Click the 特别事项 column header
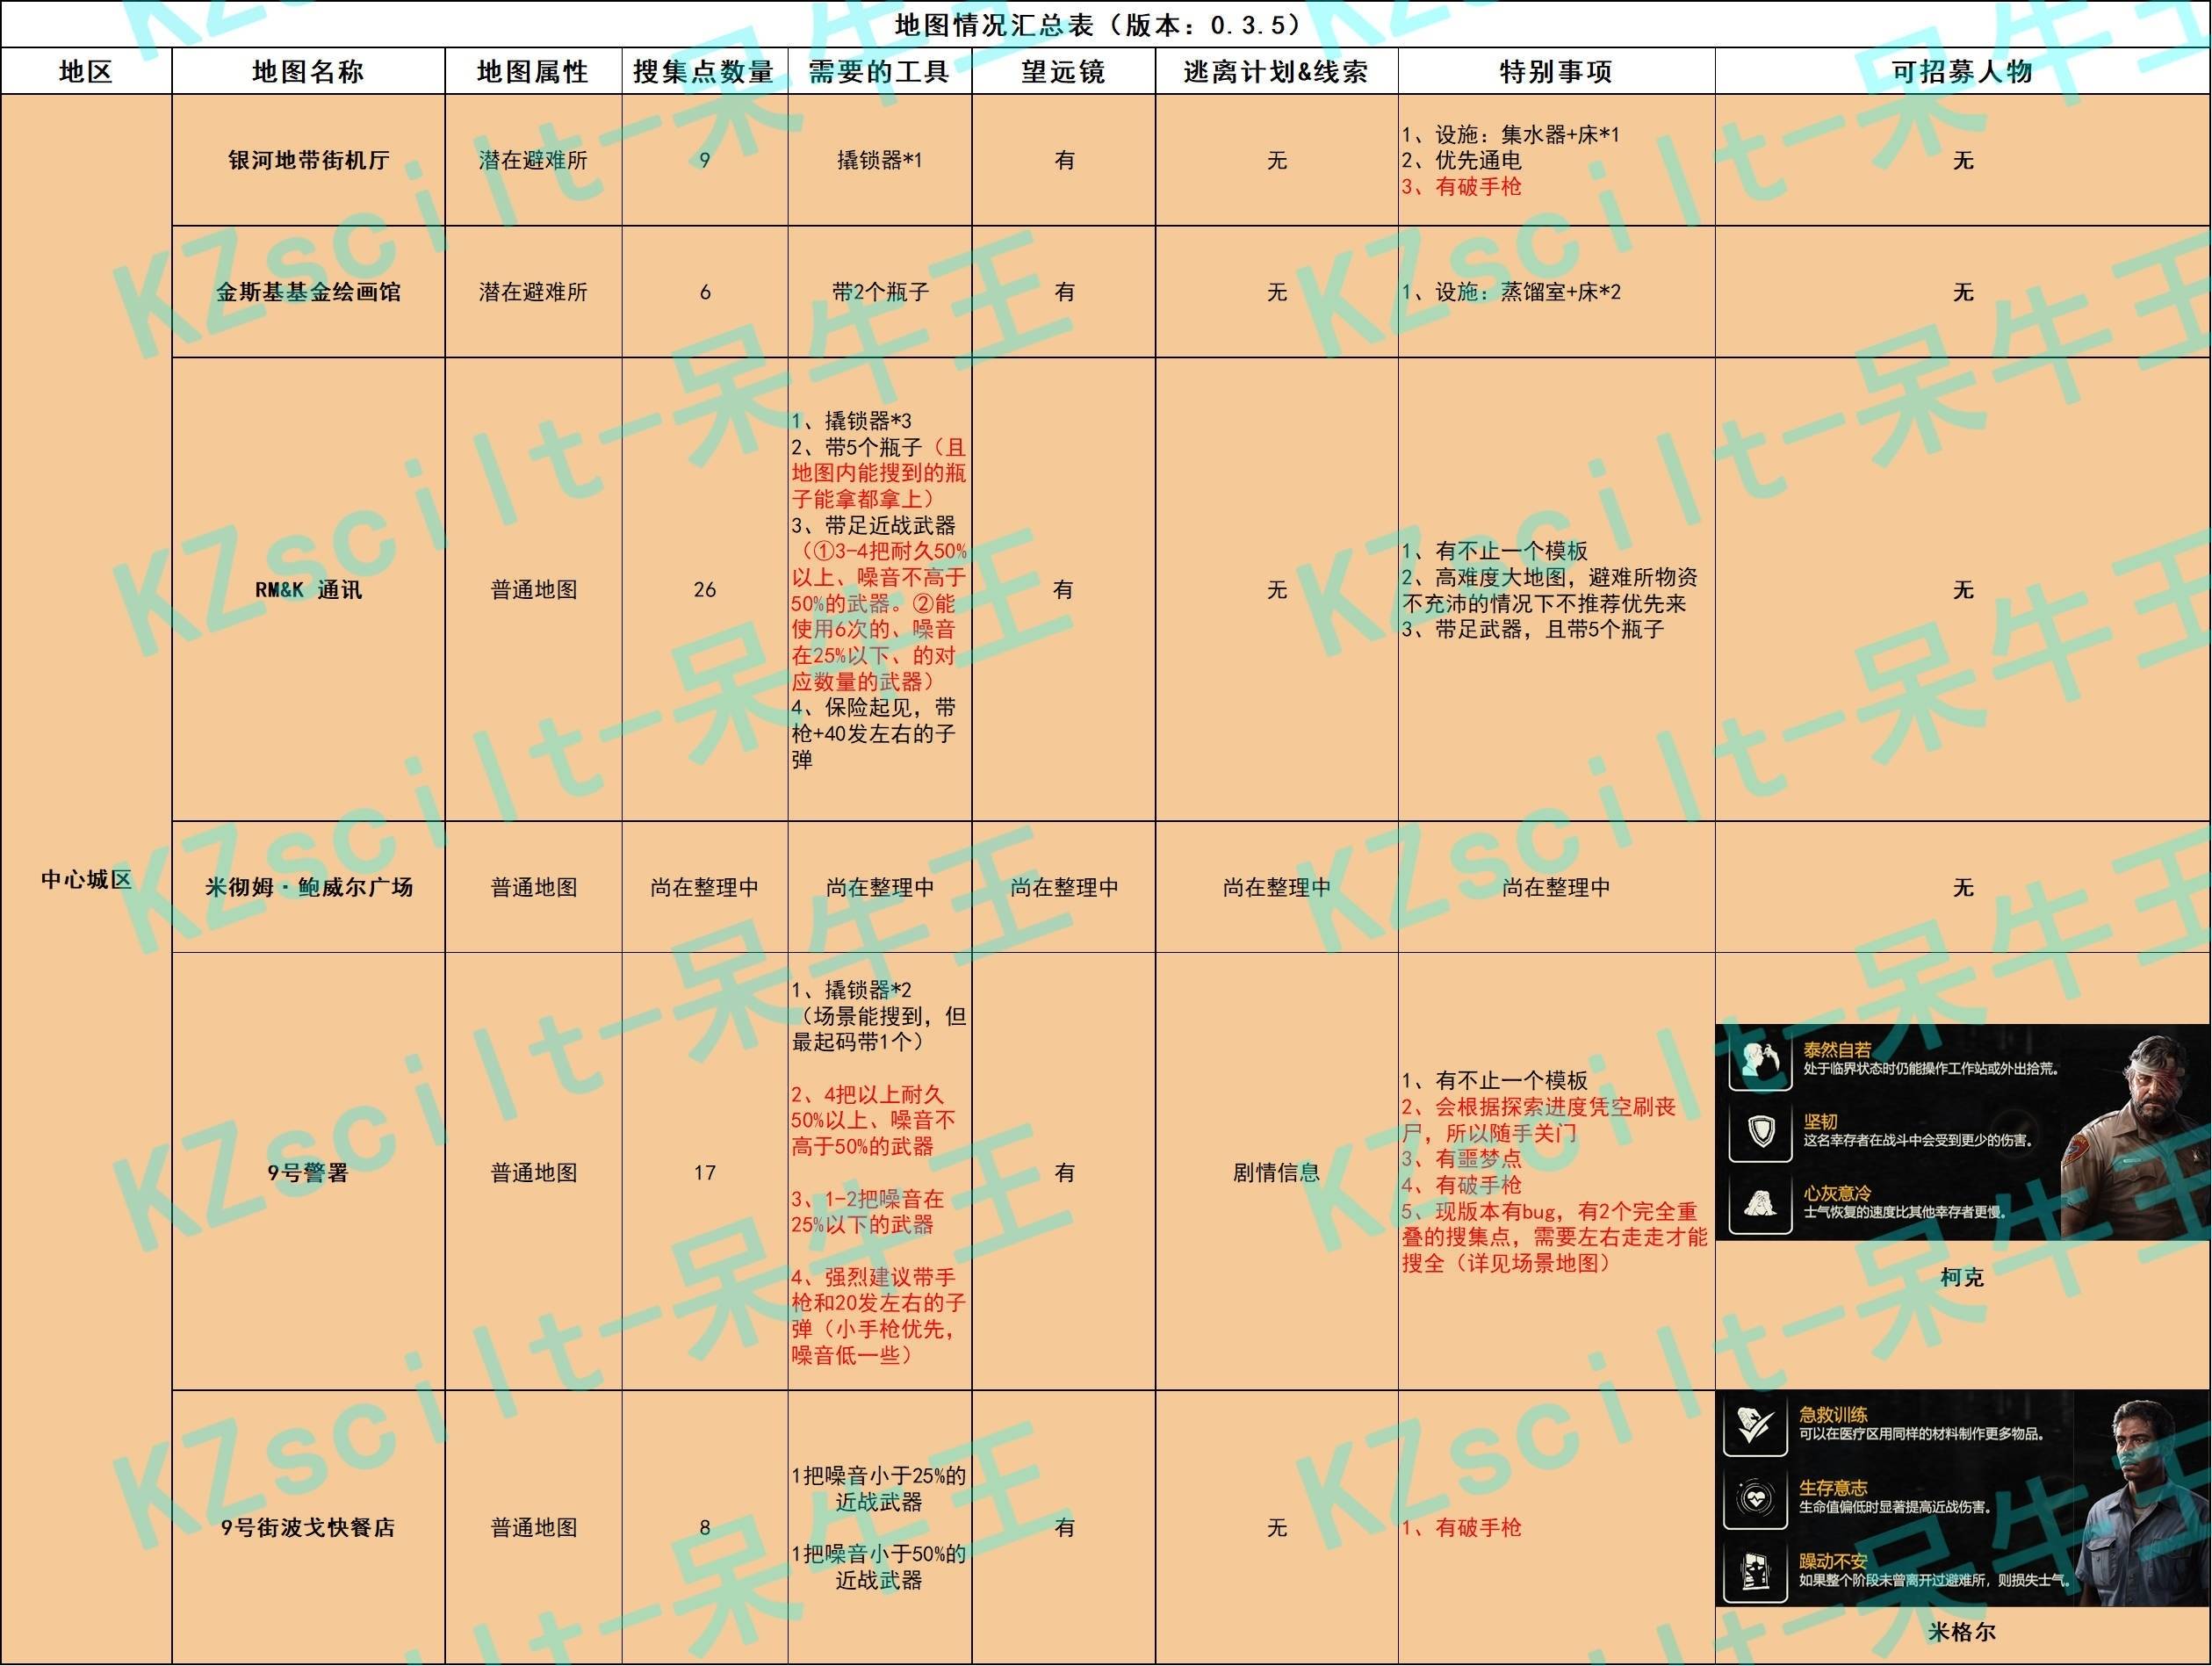The image size is (2212, 1666). 1556,71
